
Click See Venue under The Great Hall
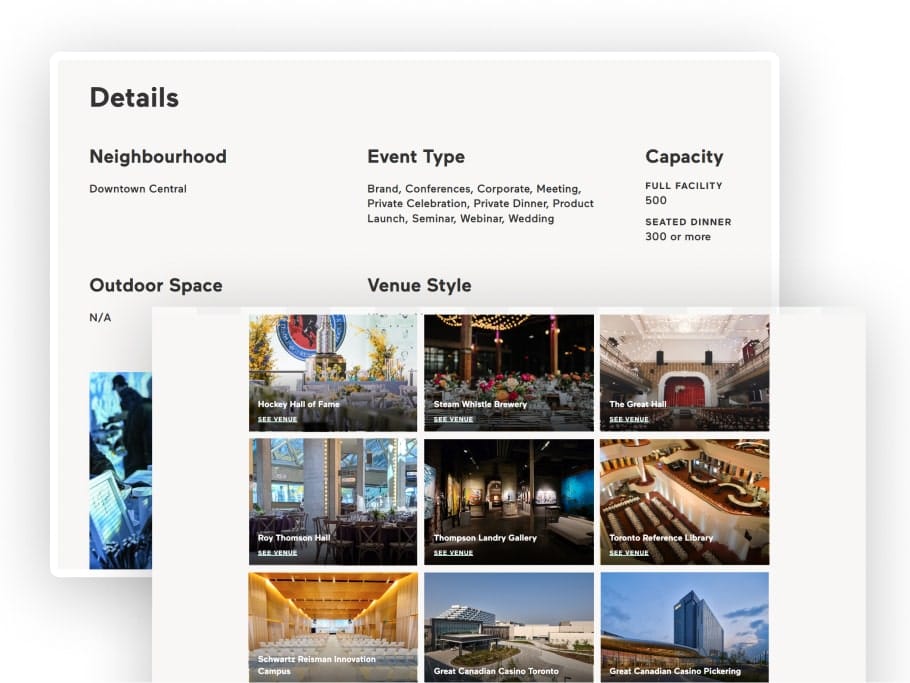tap(629, 419)
